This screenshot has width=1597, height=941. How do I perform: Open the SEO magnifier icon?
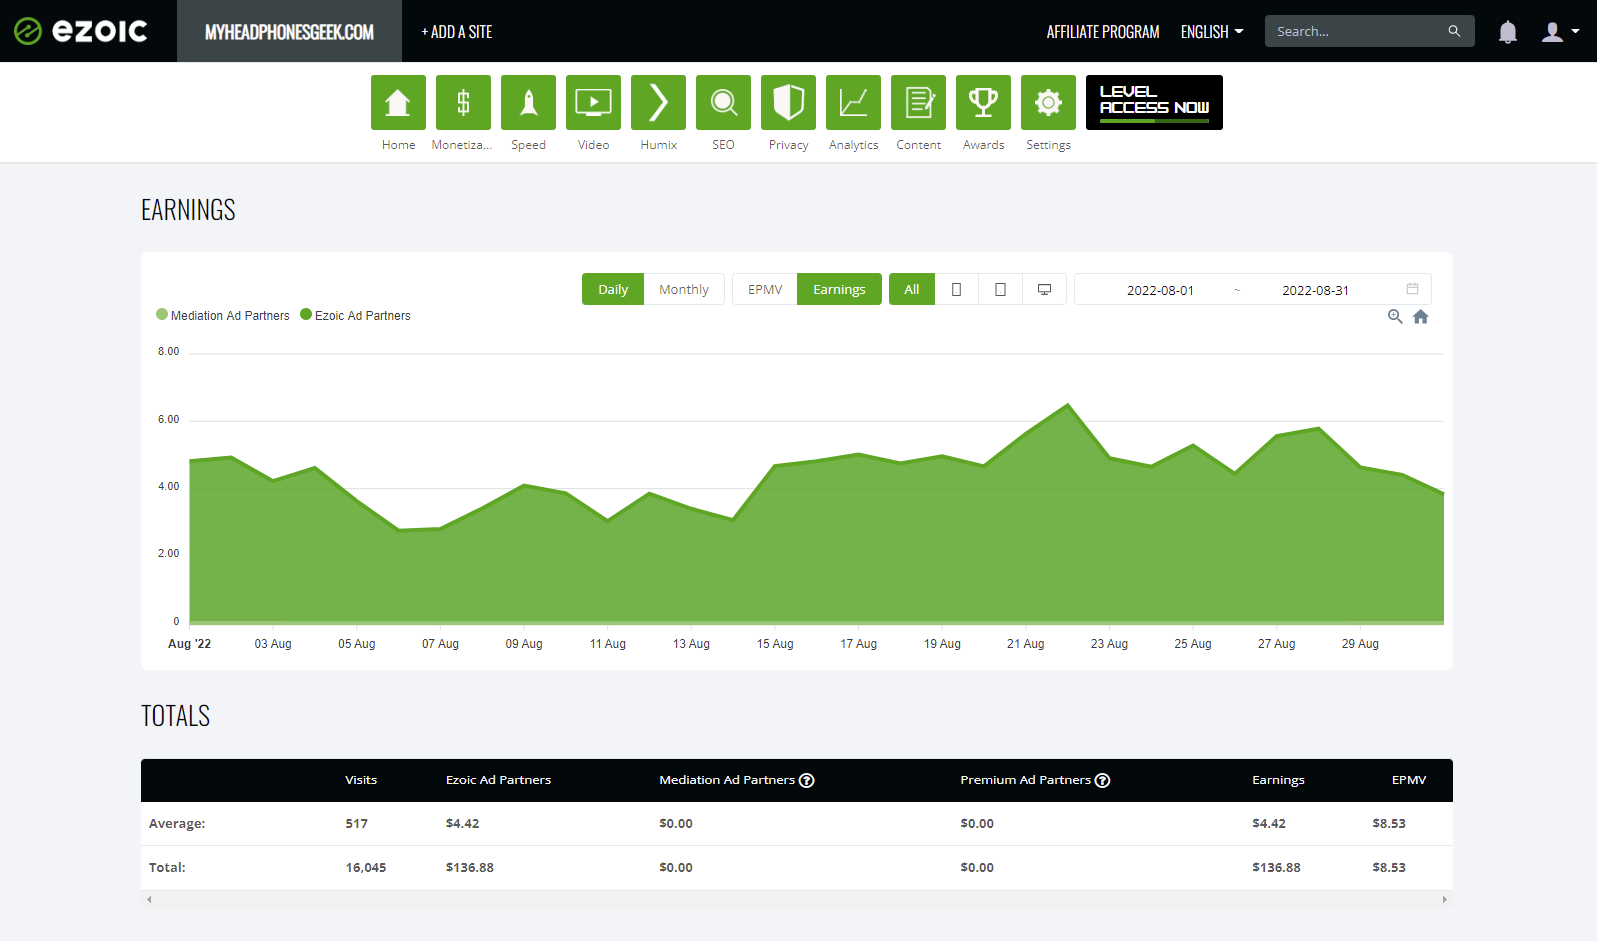(723, 102)
